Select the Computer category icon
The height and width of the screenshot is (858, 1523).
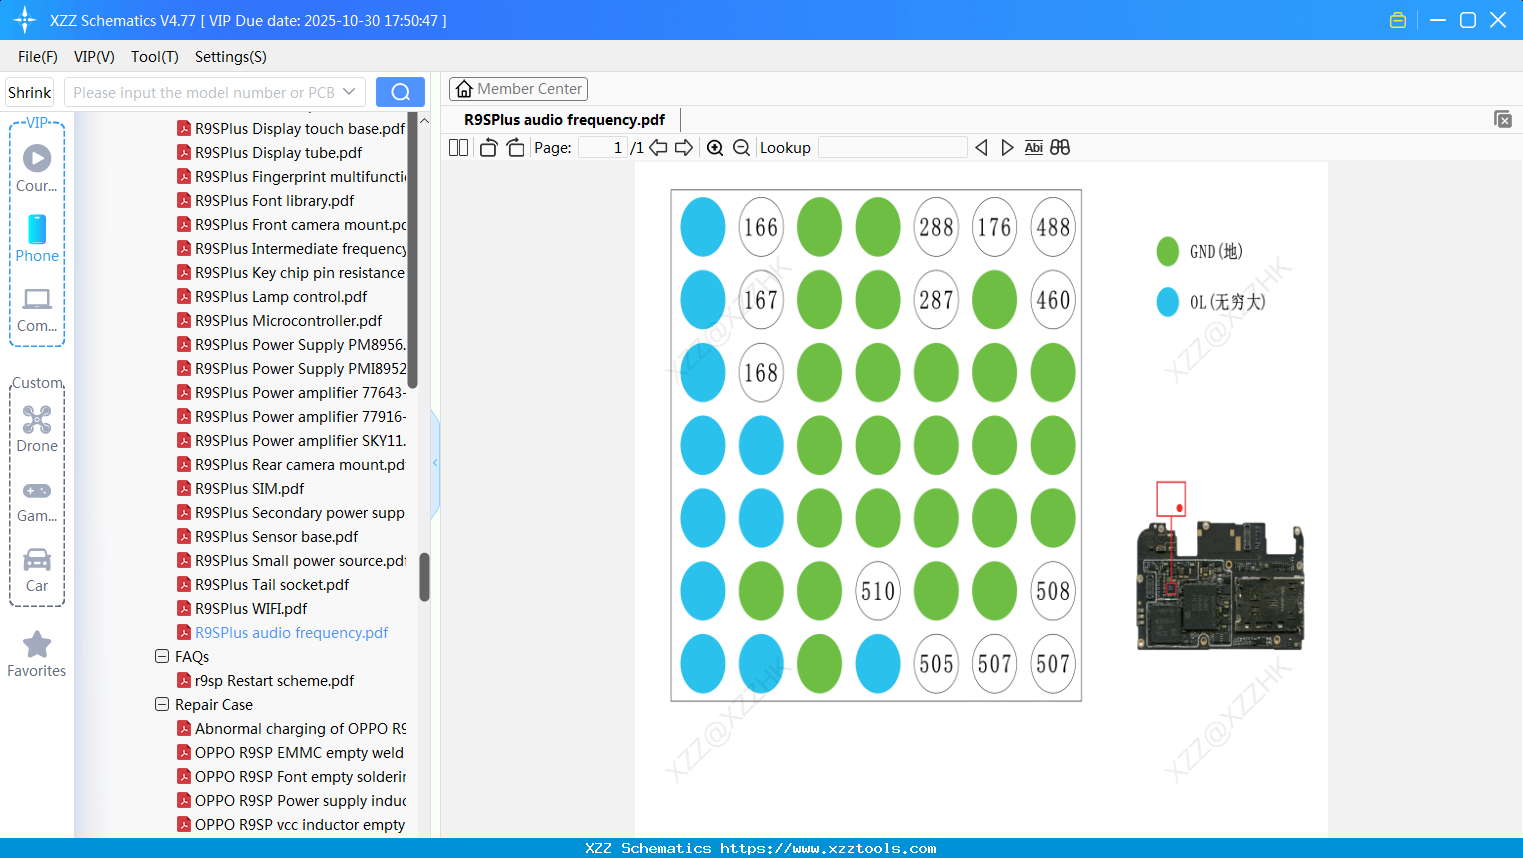point(37,309)
